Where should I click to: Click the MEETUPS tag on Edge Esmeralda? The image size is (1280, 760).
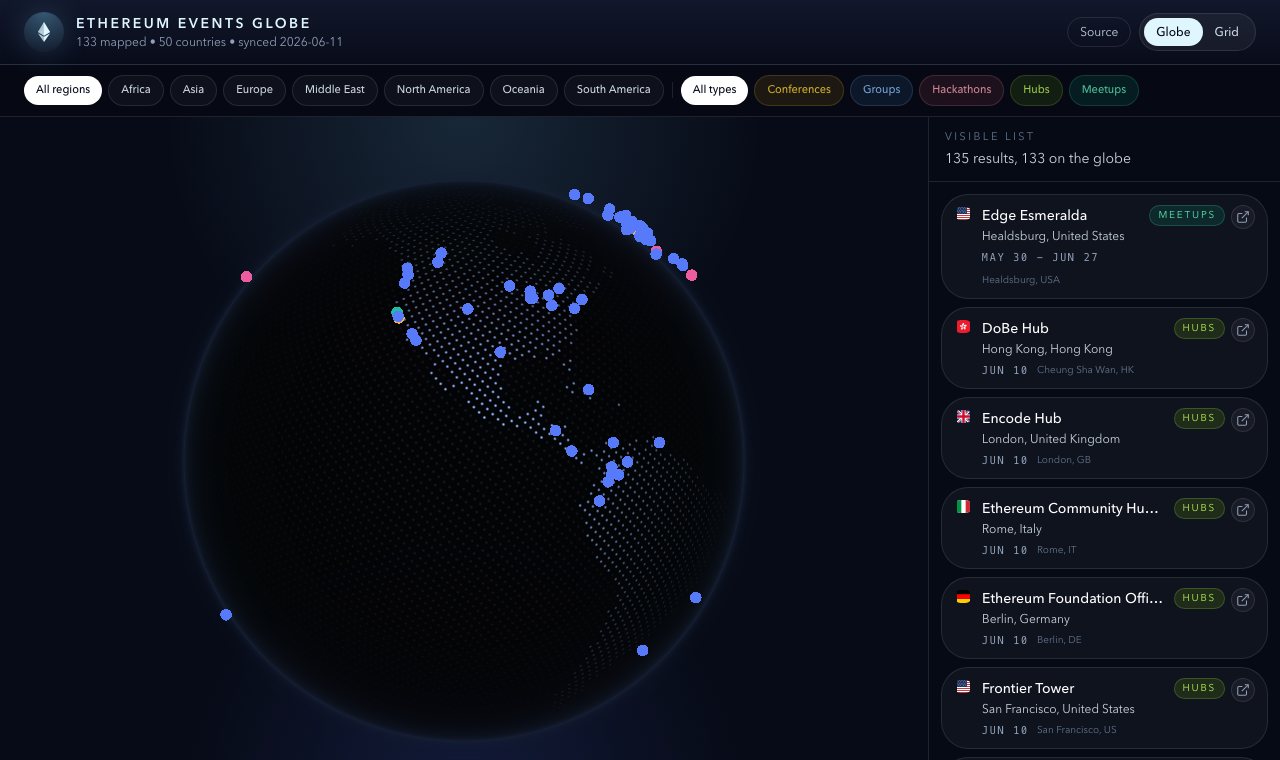(1186, 215)
